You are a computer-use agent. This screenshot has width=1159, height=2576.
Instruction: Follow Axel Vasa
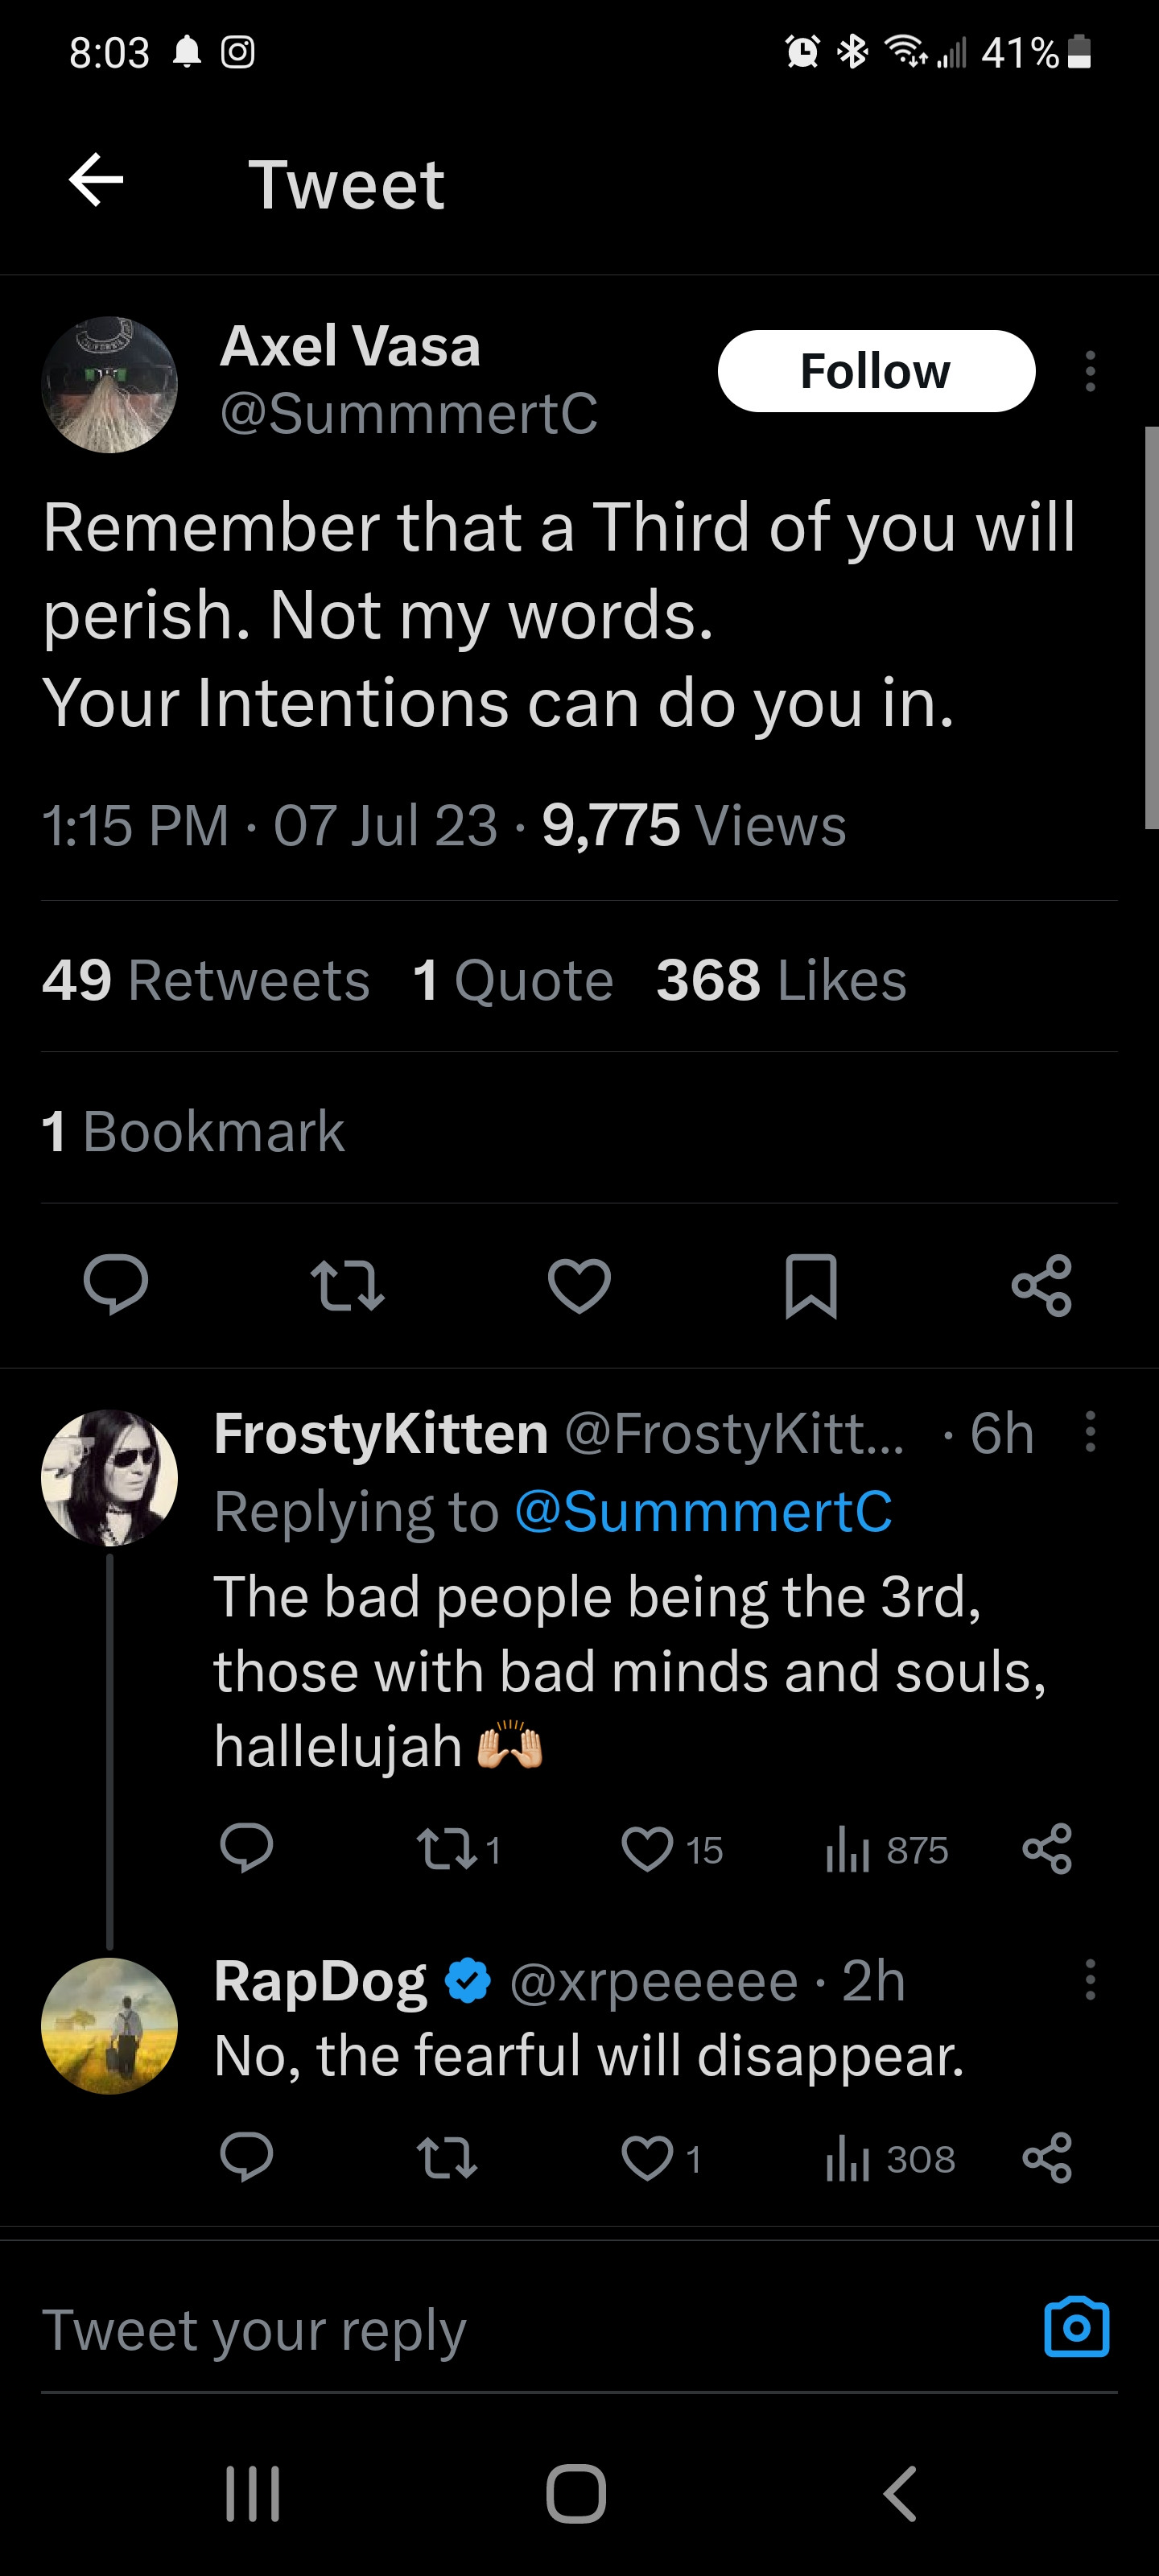point(876,371)
